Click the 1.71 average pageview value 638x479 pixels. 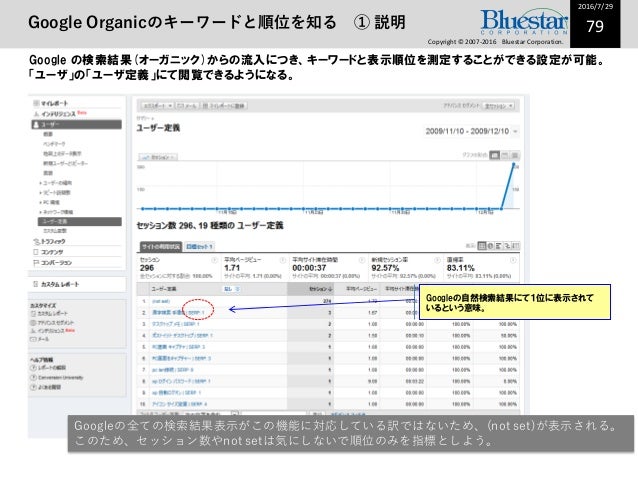[x=232, y=268]
